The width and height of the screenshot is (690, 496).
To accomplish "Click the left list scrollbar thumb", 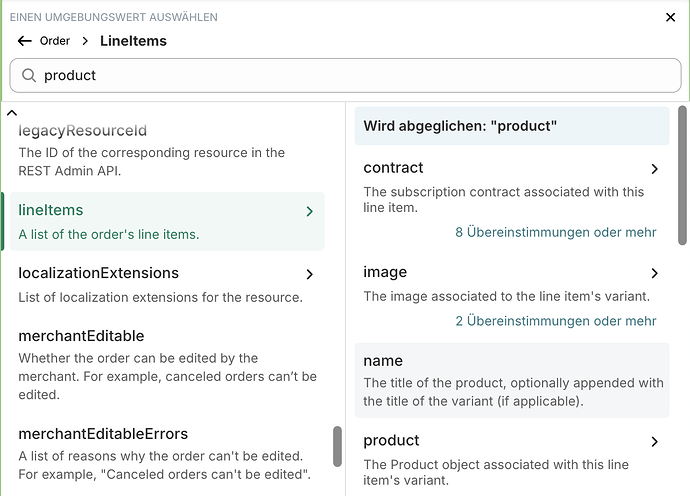I will [337, 446].
